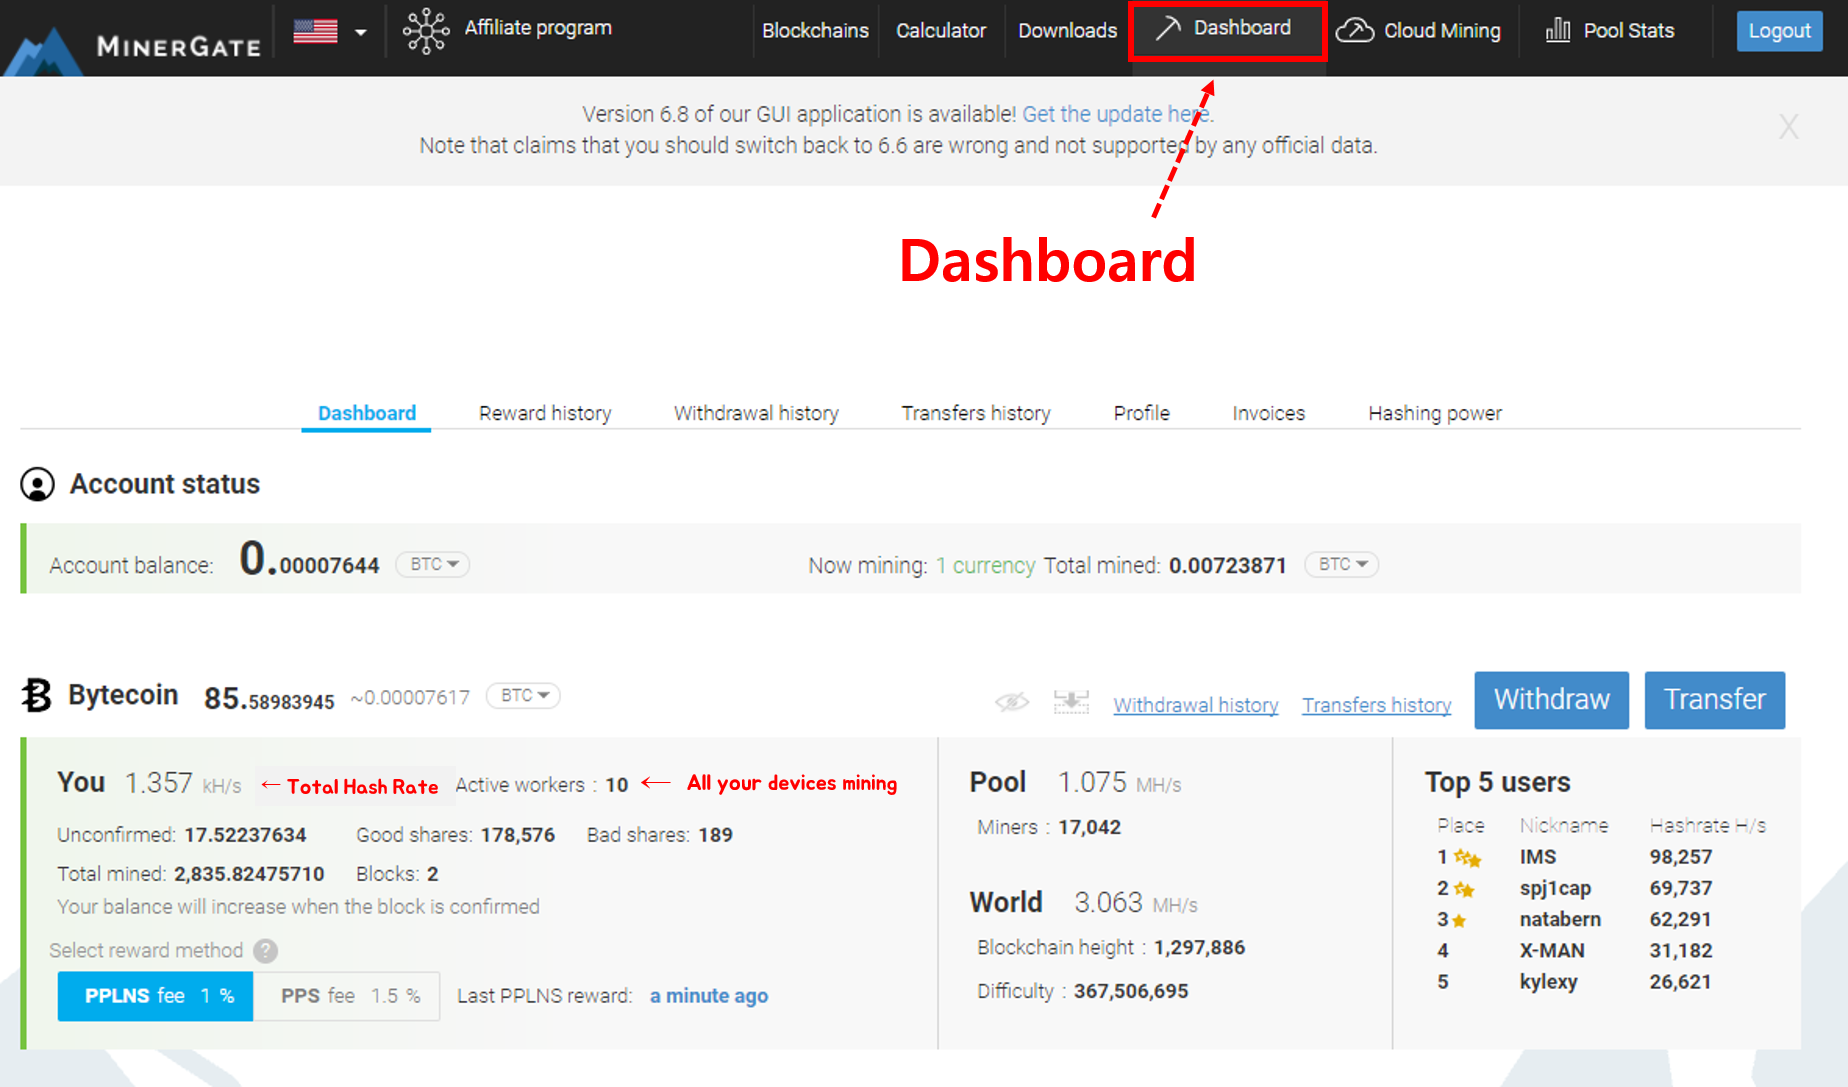The image size is (1848, 1087).
Task: Select PPS fee 1.5% reward method
Action: click(x=346, y=996)
